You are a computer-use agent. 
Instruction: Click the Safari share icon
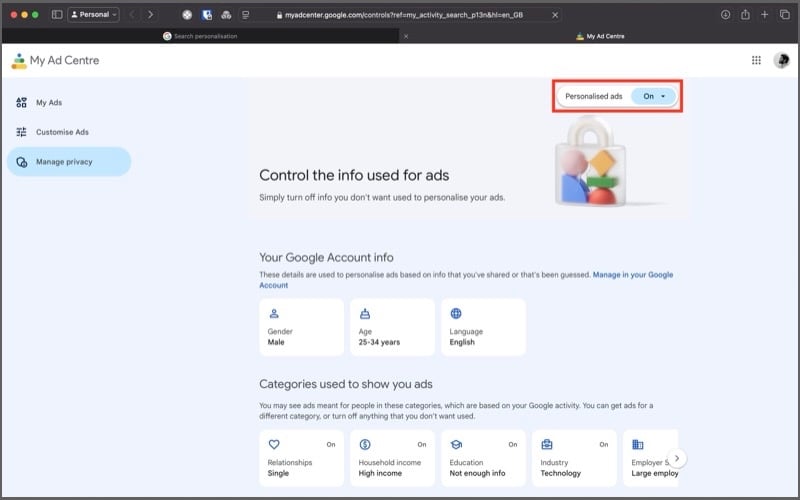point(745,15)
